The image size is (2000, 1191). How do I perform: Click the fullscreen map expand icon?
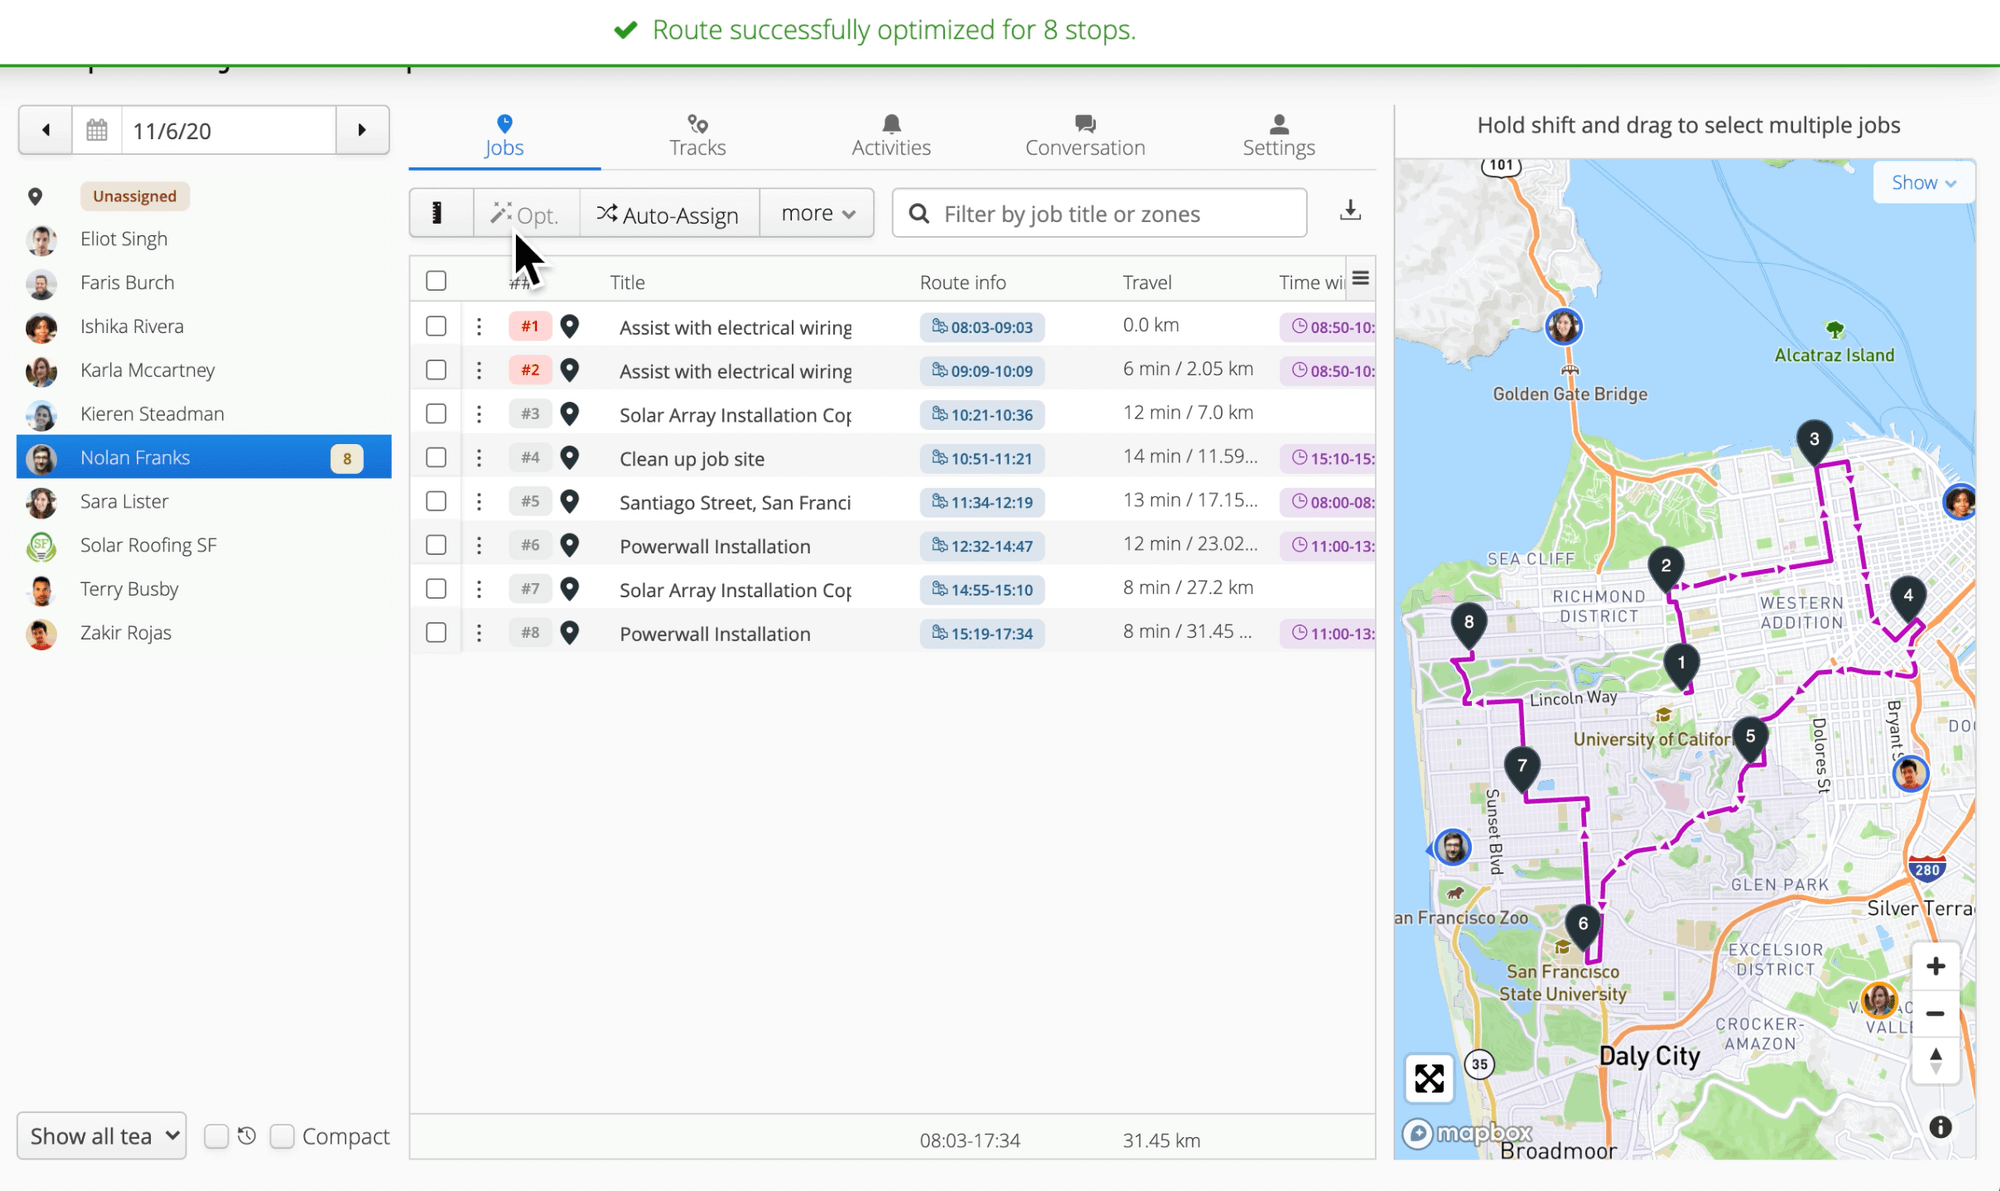point(1429,1078)
